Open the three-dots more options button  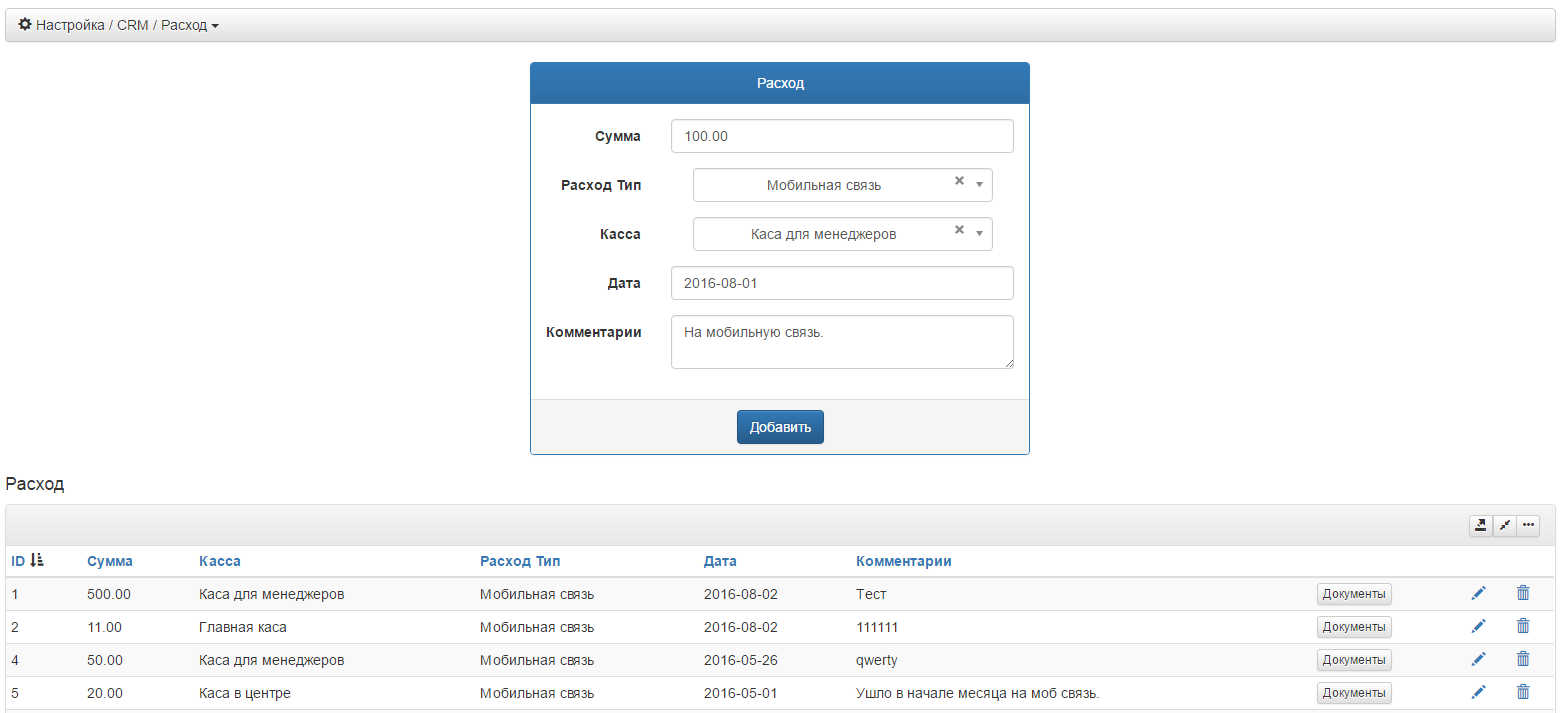(x=1528, y=525)
